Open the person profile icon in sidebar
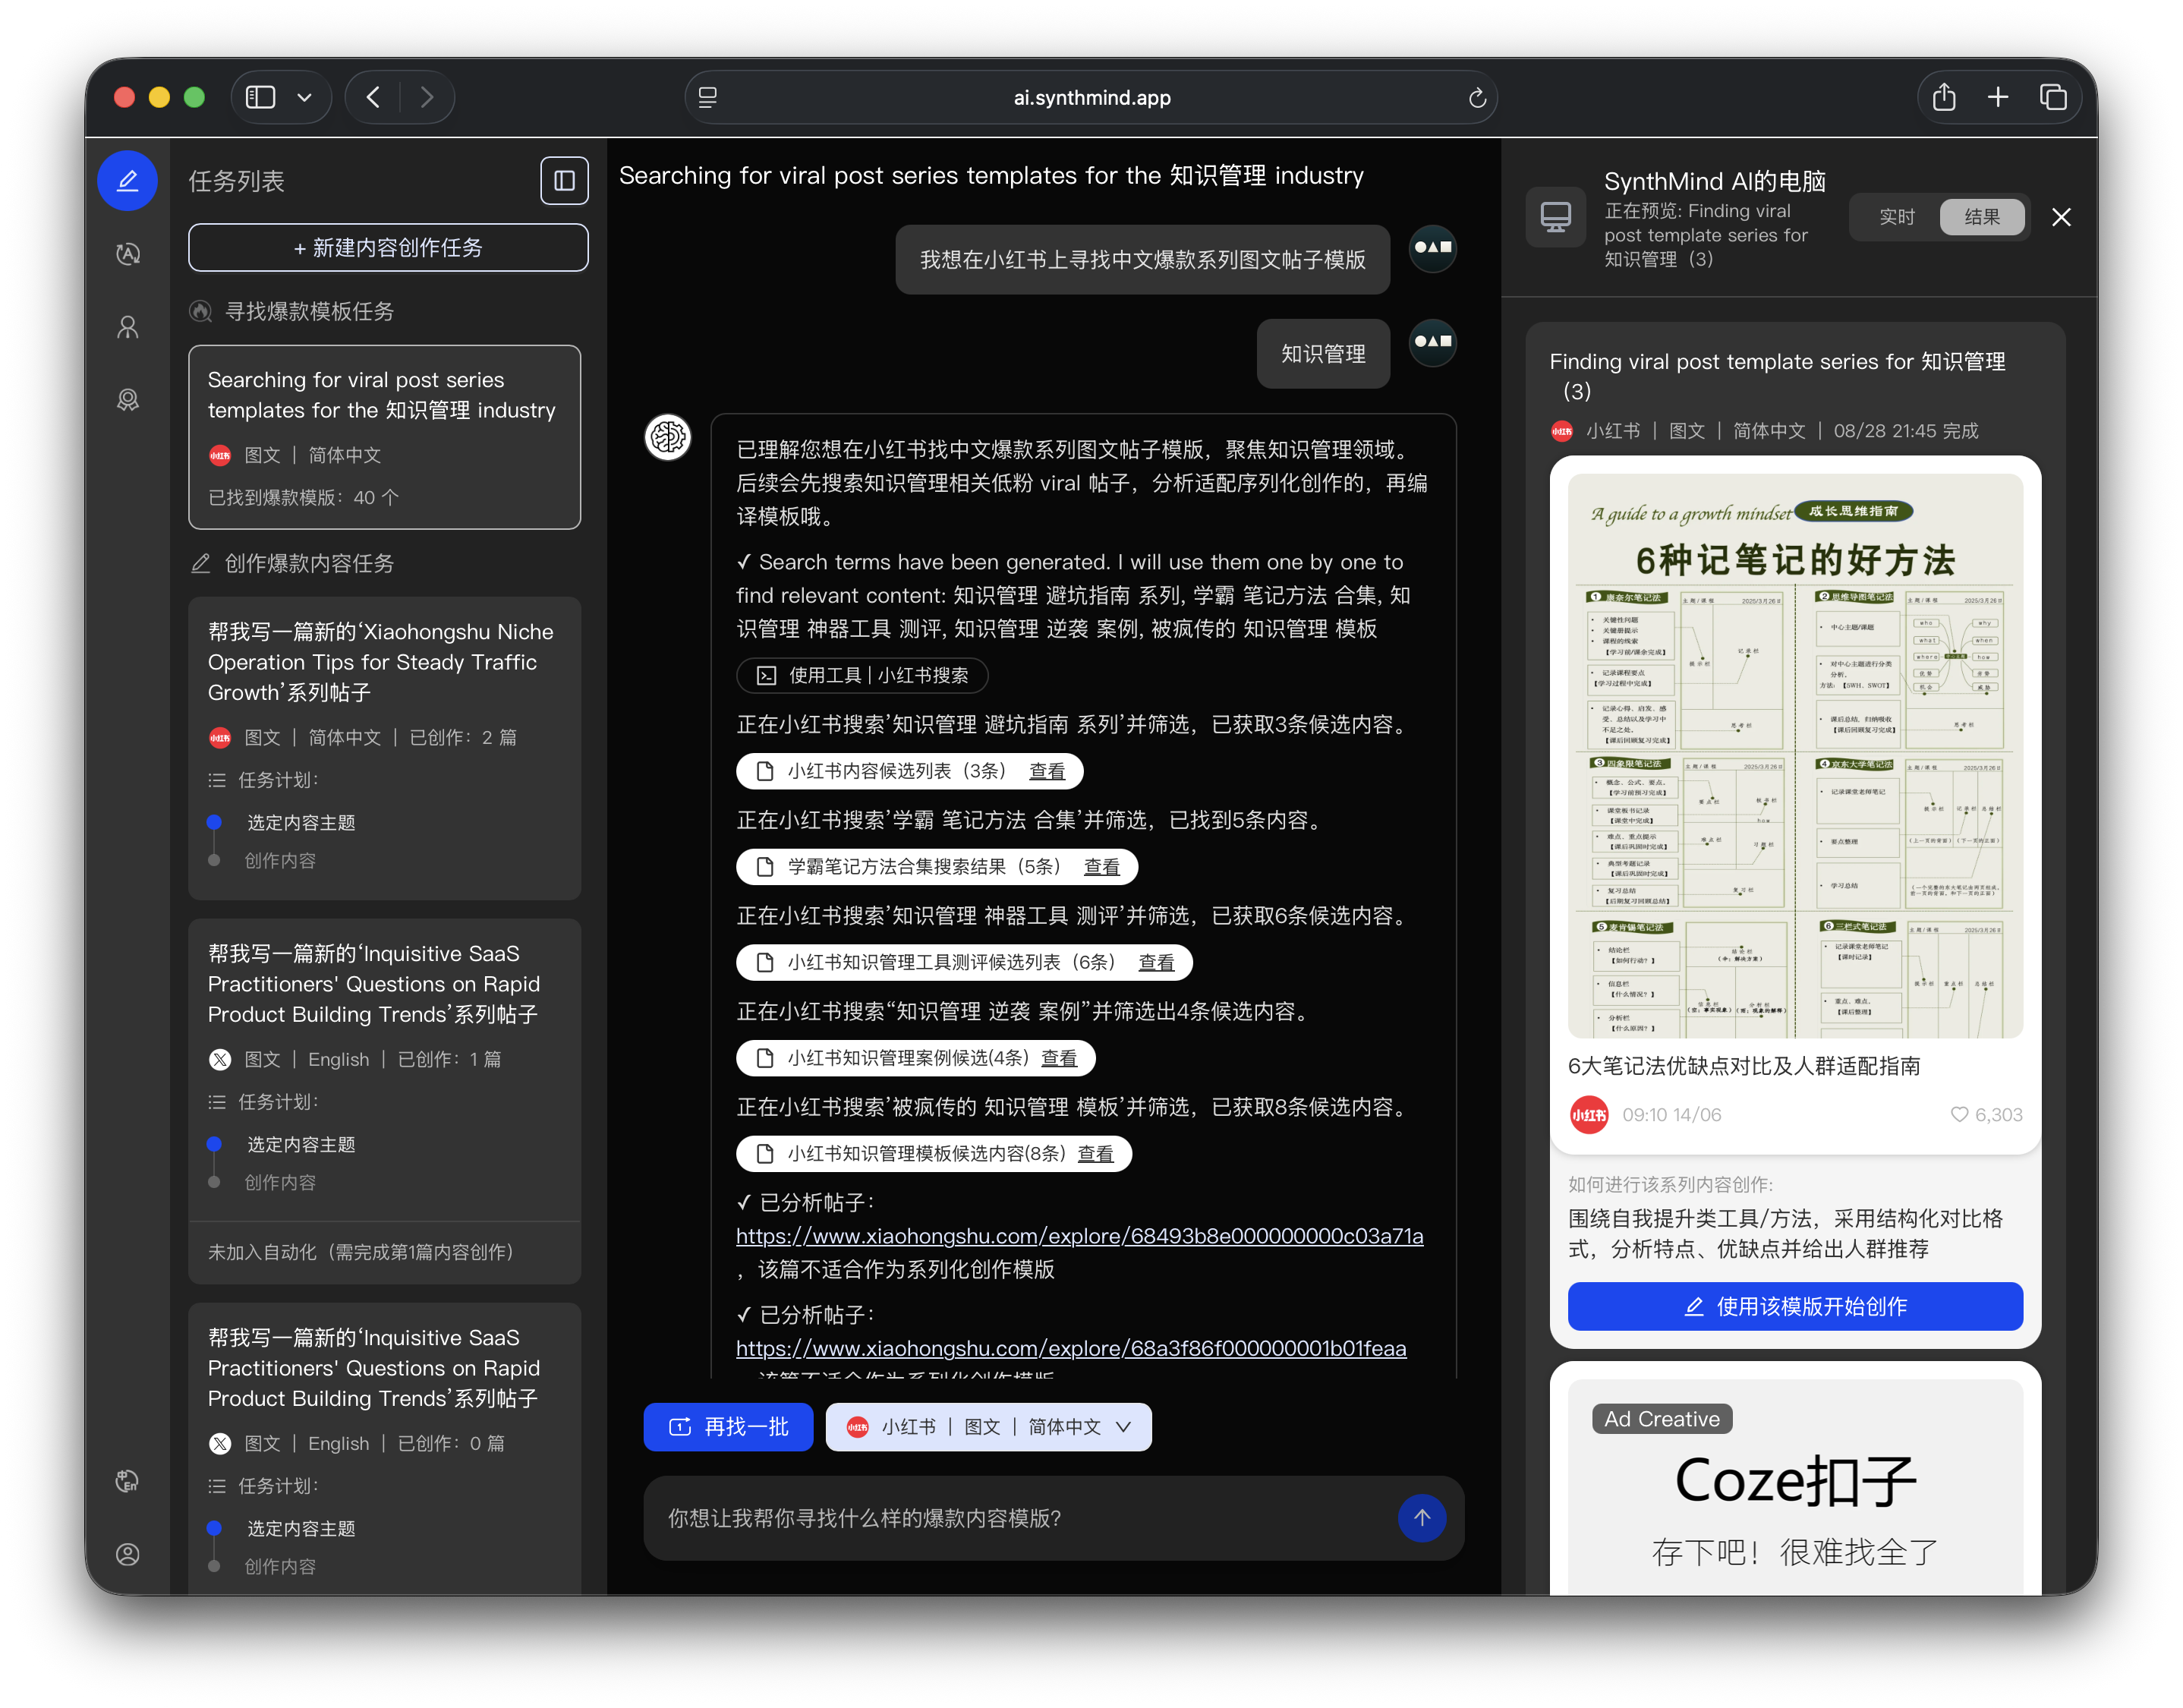 pos(127,327)
